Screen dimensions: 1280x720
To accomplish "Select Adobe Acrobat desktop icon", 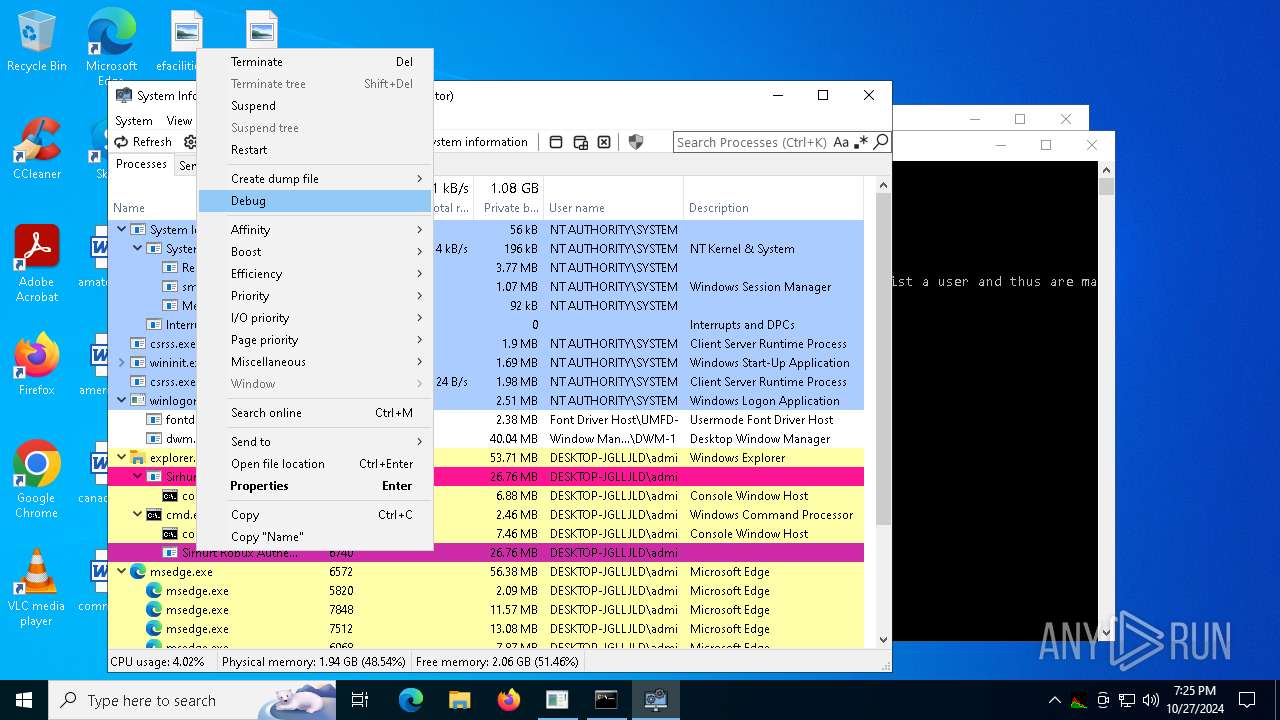I will point(37,264).
